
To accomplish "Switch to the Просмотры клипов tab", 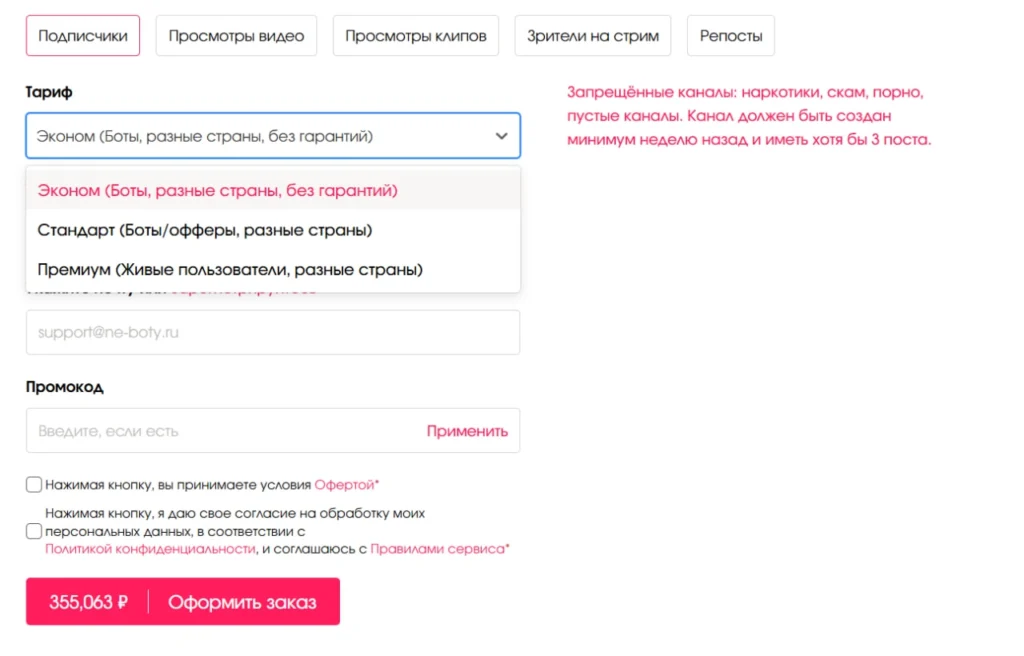I will pyautogui.click(x=415, y=34).
